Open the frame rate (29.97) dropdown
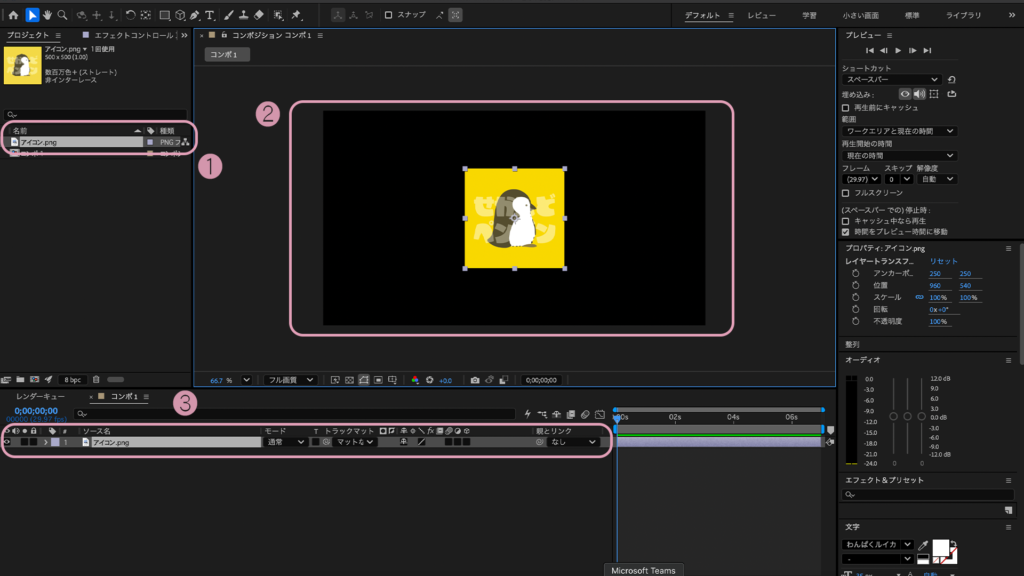The width and height of the screenshot is (1024, 576). pos(861,179)
